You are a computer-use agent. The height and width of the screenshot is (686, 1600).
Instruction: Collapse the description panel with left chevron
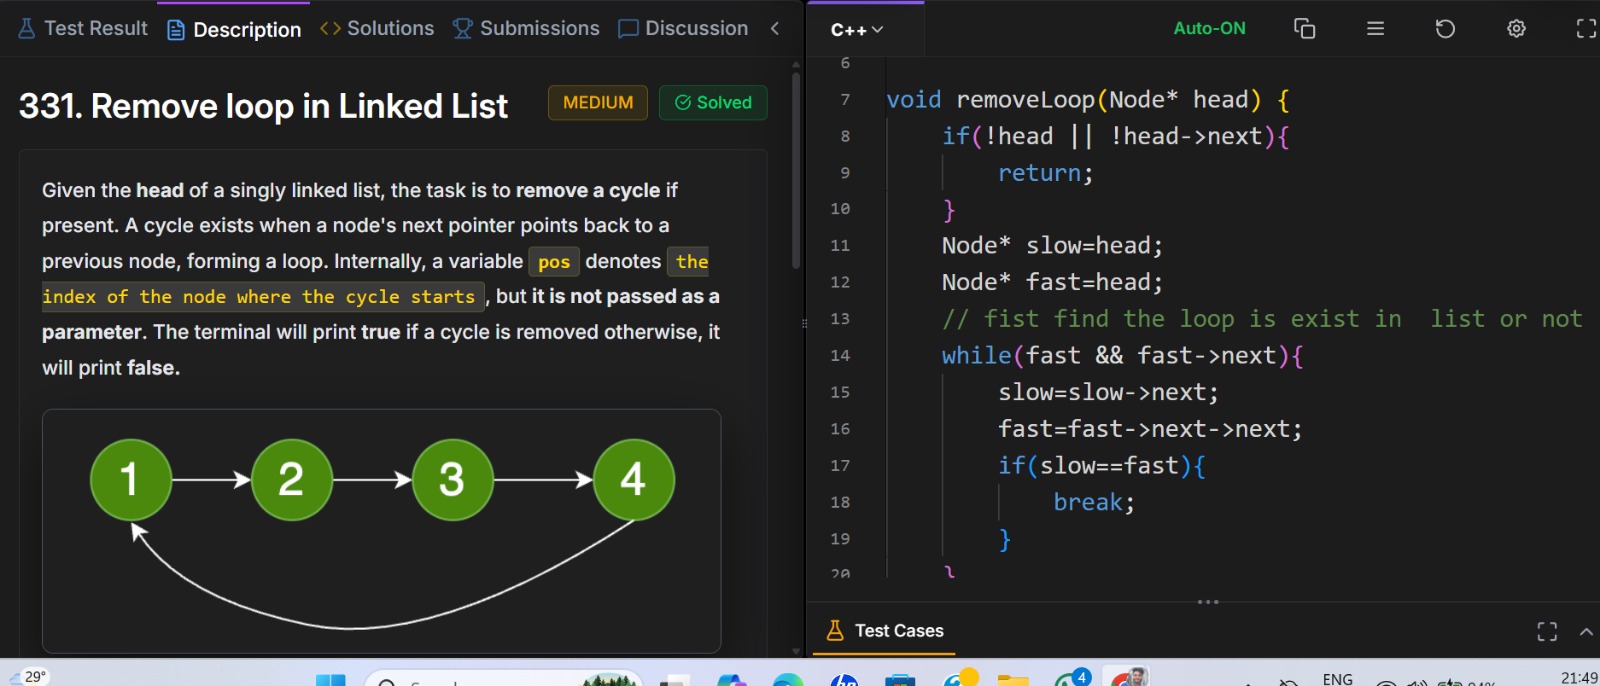[x=775, y=29]
